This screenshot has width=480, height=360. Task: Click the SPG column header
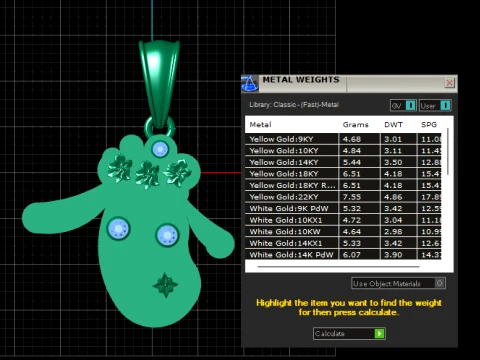(429, 125)
